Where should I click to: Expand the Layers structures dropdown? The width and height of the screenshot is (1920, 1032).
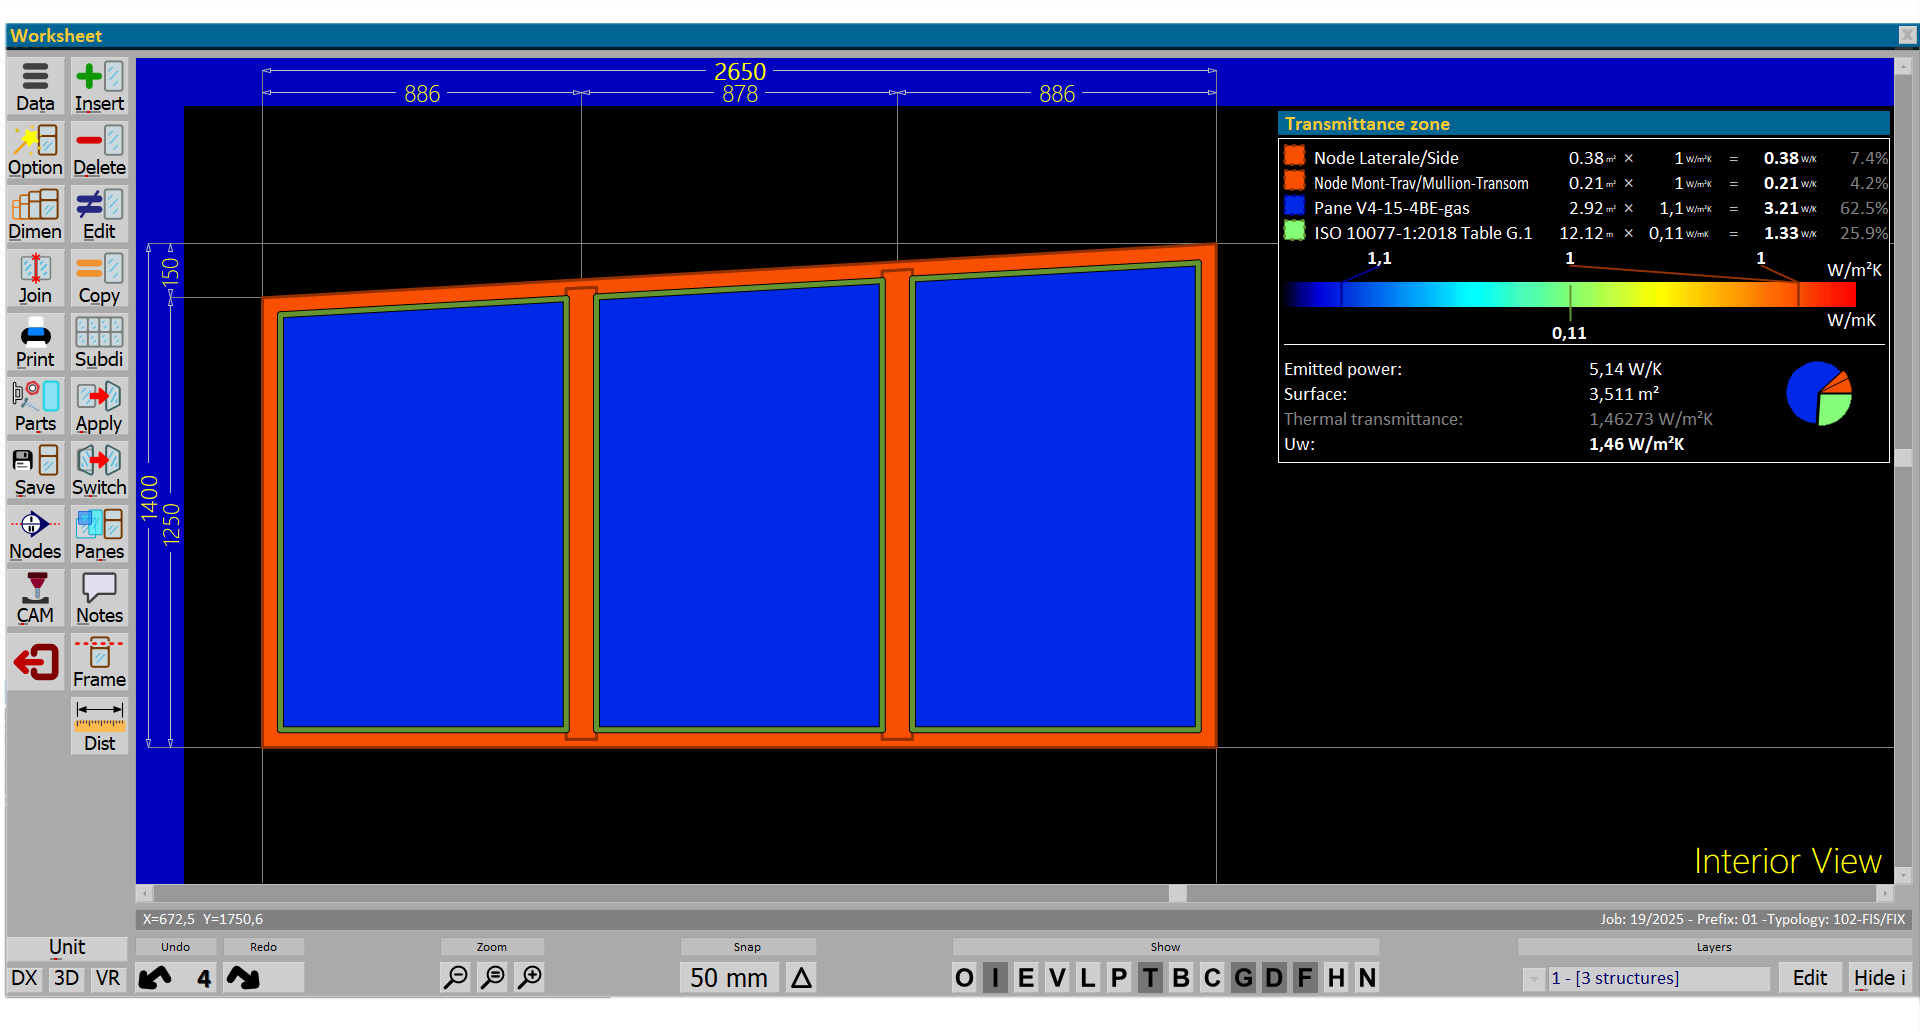click(x=1533, y=978)
